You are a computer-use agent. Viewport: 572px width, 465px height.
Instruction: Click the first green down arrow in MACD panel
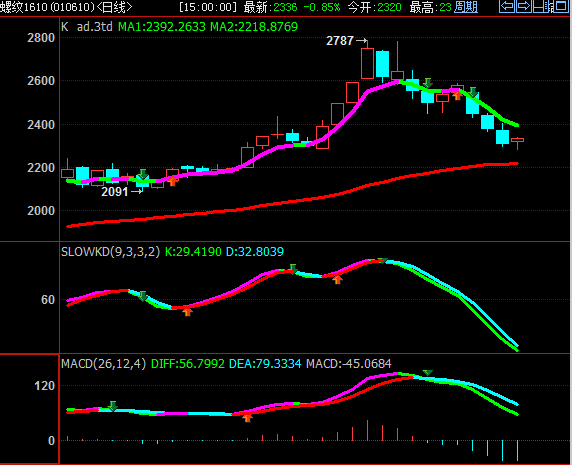tap(113, 406)
